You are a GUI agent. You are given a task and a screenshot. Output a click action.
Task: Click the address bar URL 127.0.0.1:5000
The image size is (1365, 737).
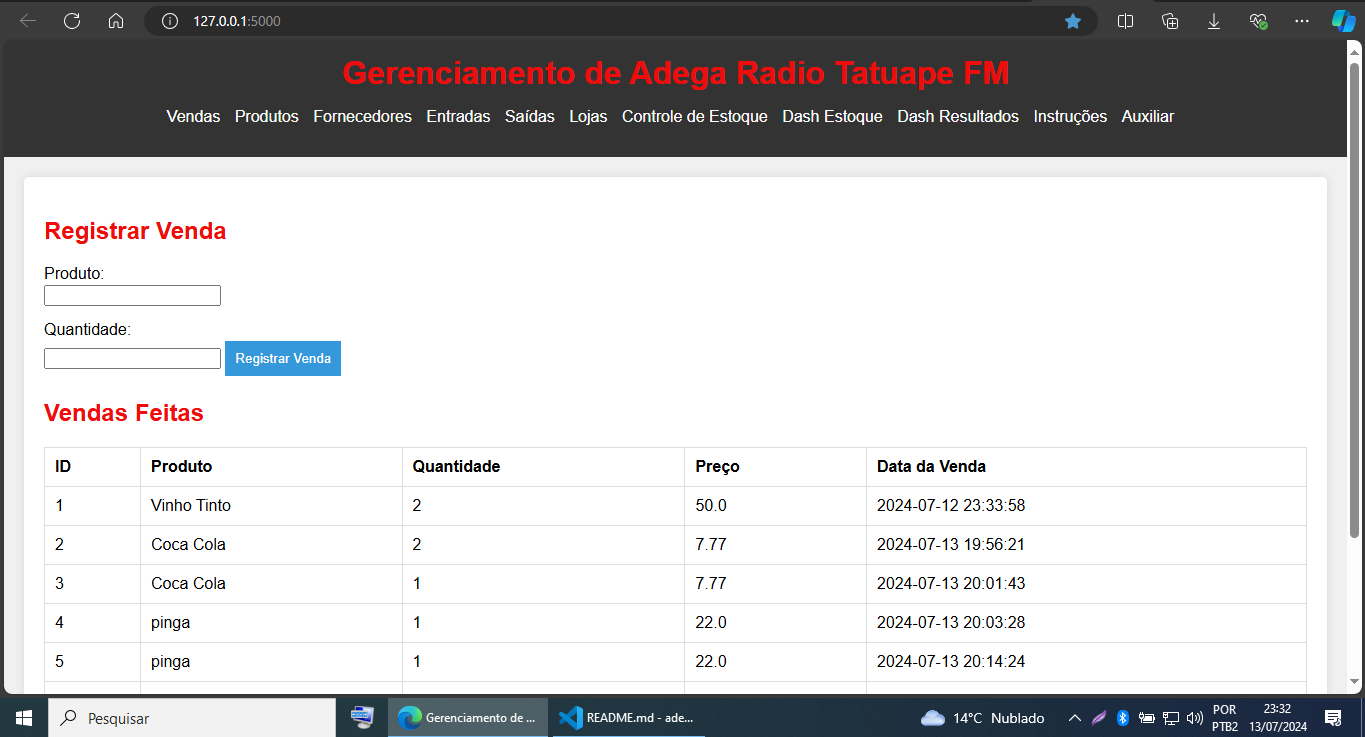click(x=237, y=21)
